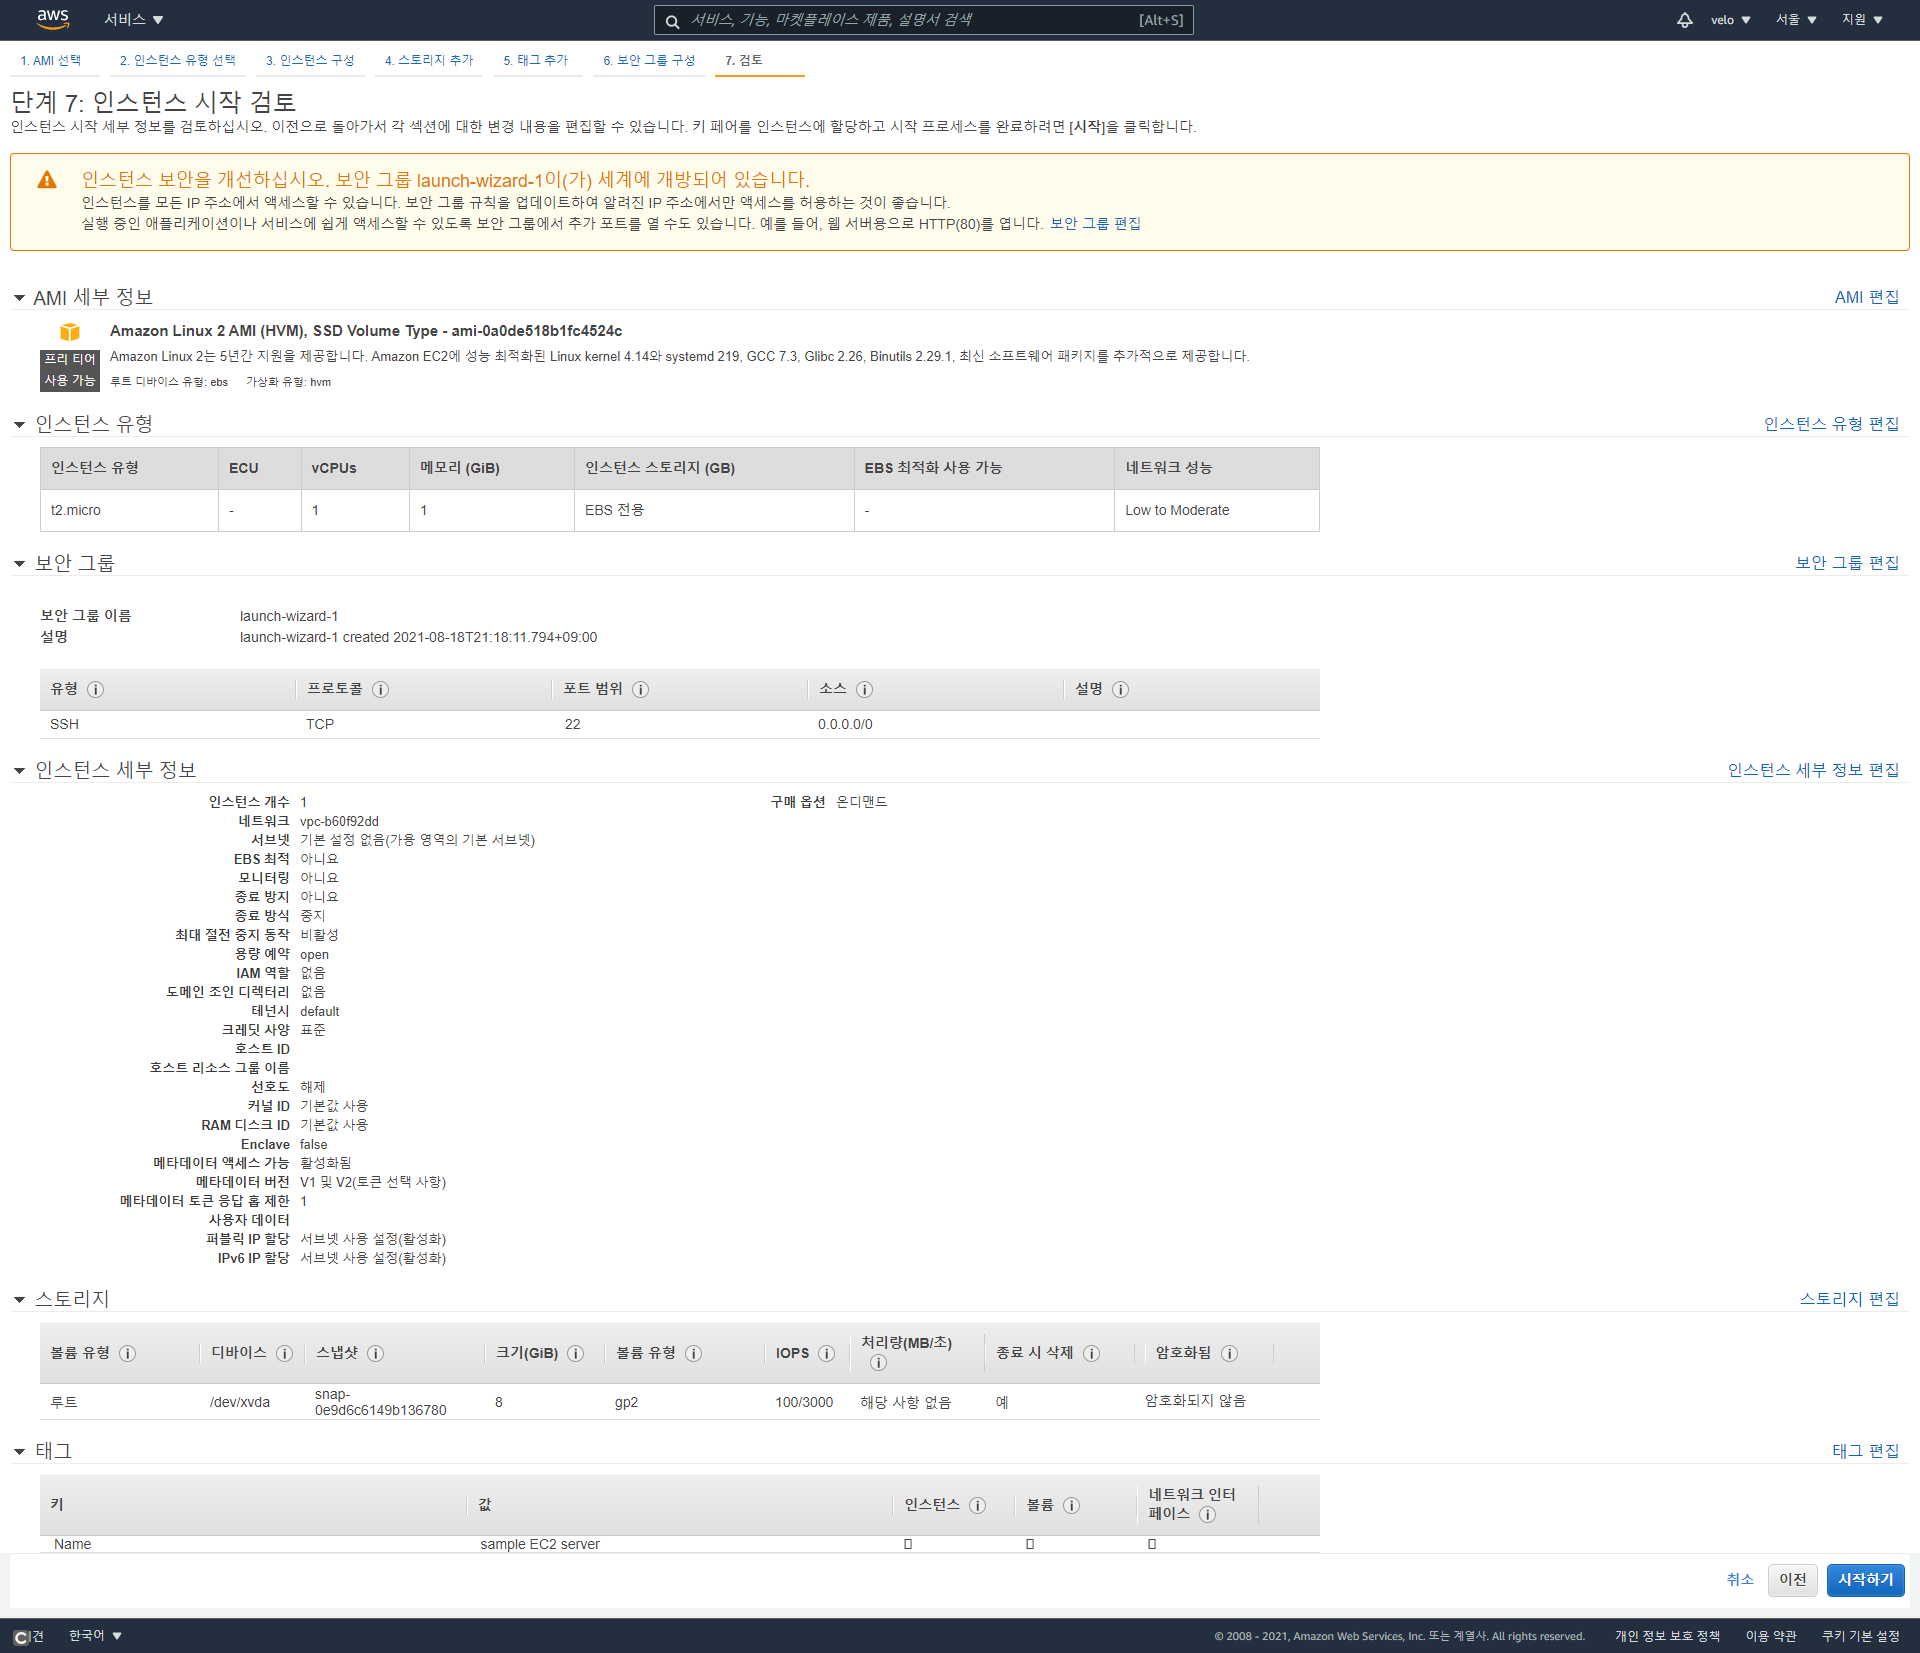Open the 서비스 dropdown menu
The height and width of the screenshot is (1653, 1920).
coord(133,20)
